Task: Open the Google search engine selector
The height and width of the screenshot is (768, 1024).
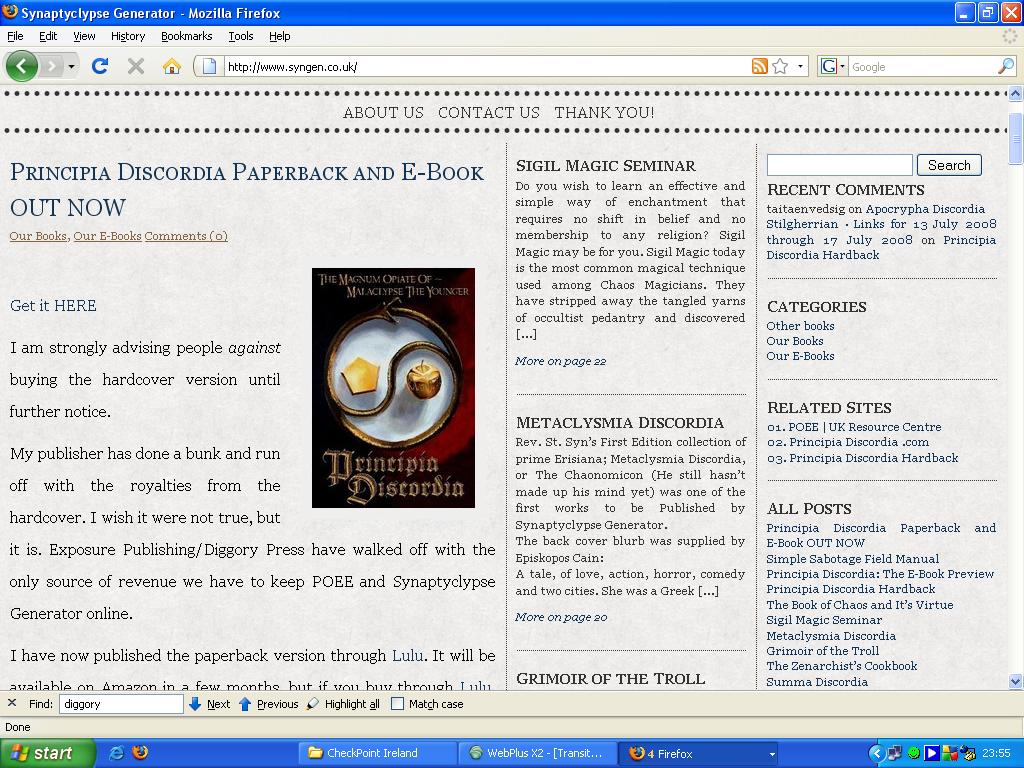Action: [833, 66]
